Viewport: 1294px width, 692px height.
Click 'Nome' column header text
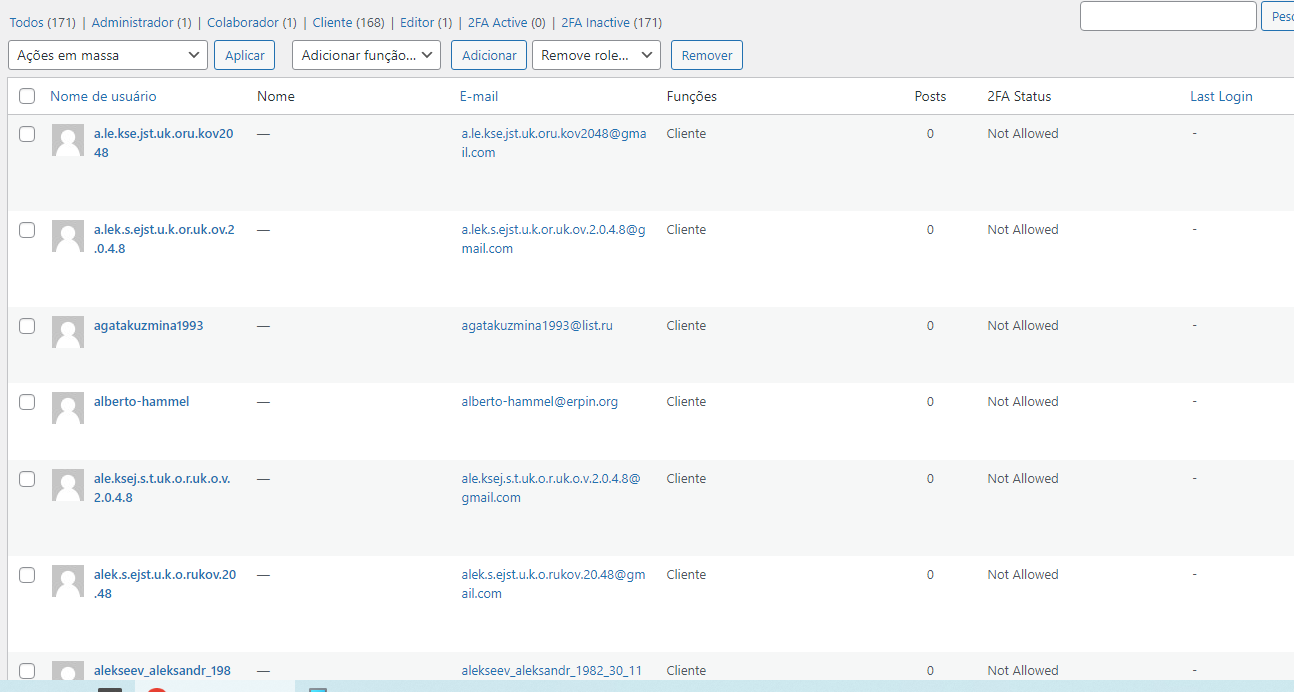[276, 96]
